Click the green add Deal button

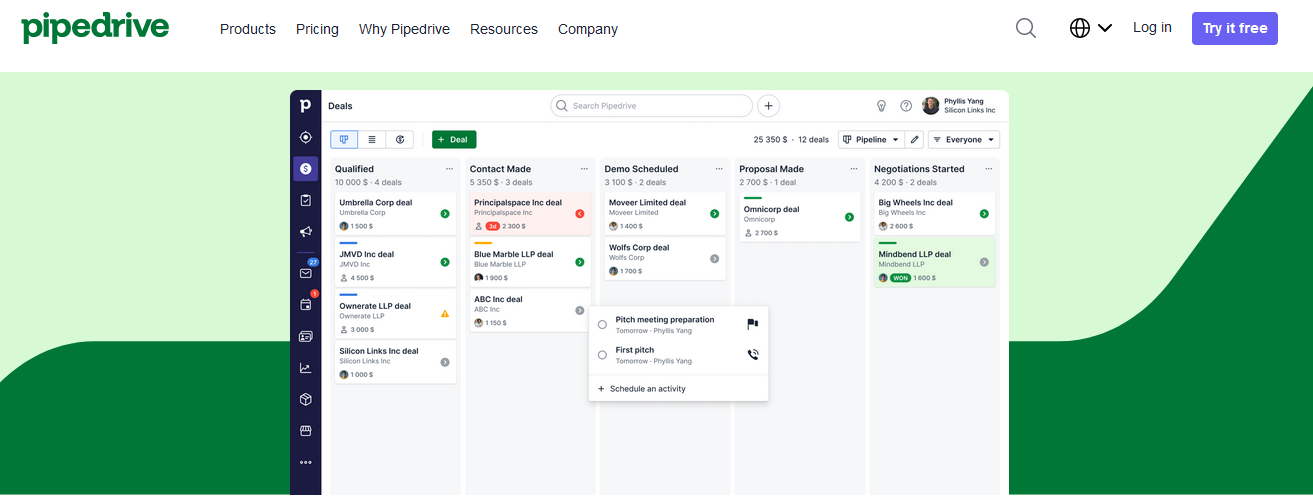pos(454,140)
